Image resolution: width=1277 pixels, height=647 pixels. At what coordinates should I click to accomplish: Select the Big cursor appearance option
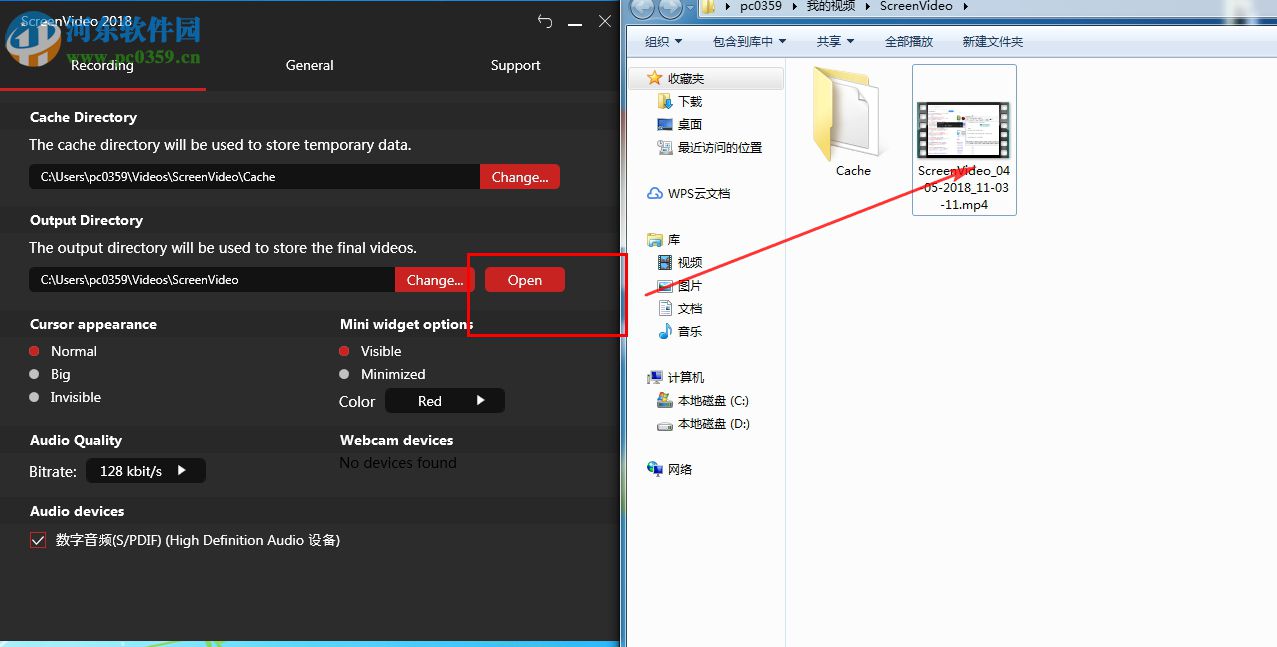tap(50, 374)
